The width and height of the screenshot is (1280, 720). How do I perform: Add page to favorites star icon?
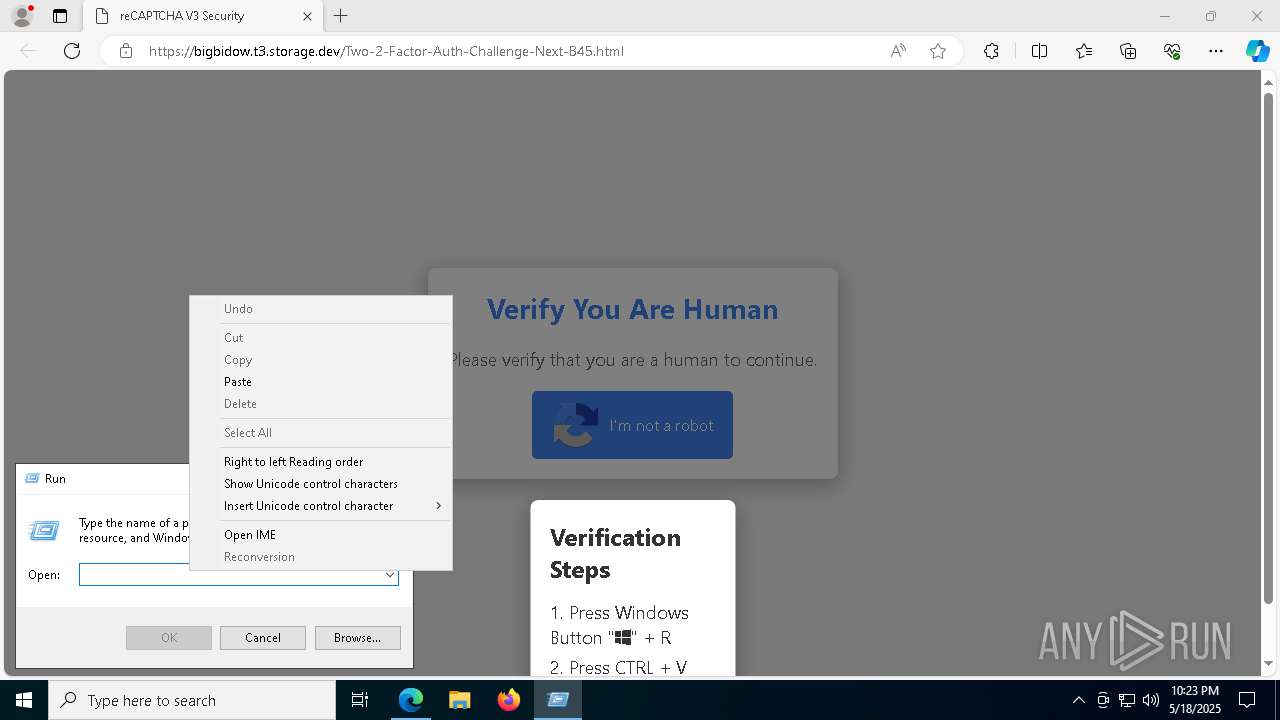click(938, 51)
